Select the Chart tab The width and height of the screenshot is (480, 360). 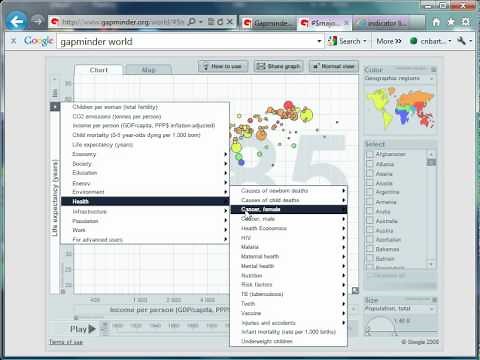(99, 70)
